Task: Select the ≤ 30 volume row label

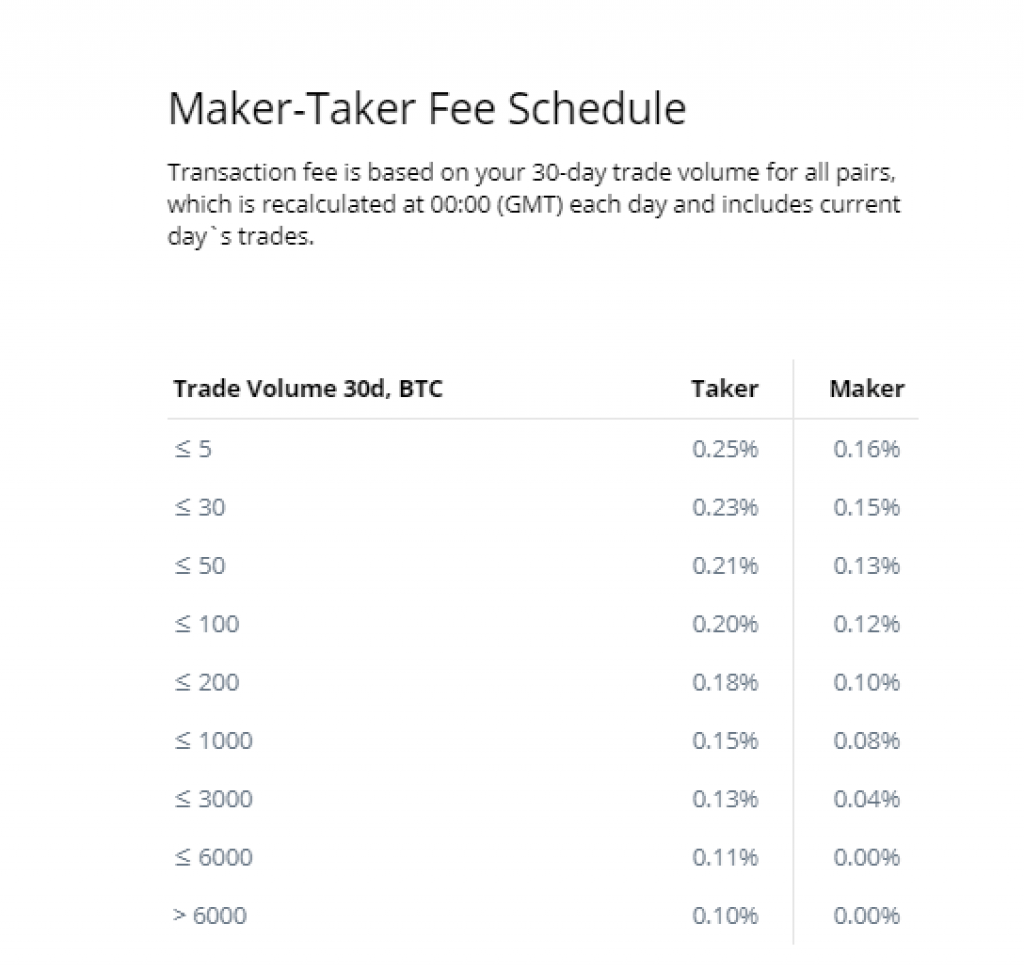Action: click(x=200, y=507)
